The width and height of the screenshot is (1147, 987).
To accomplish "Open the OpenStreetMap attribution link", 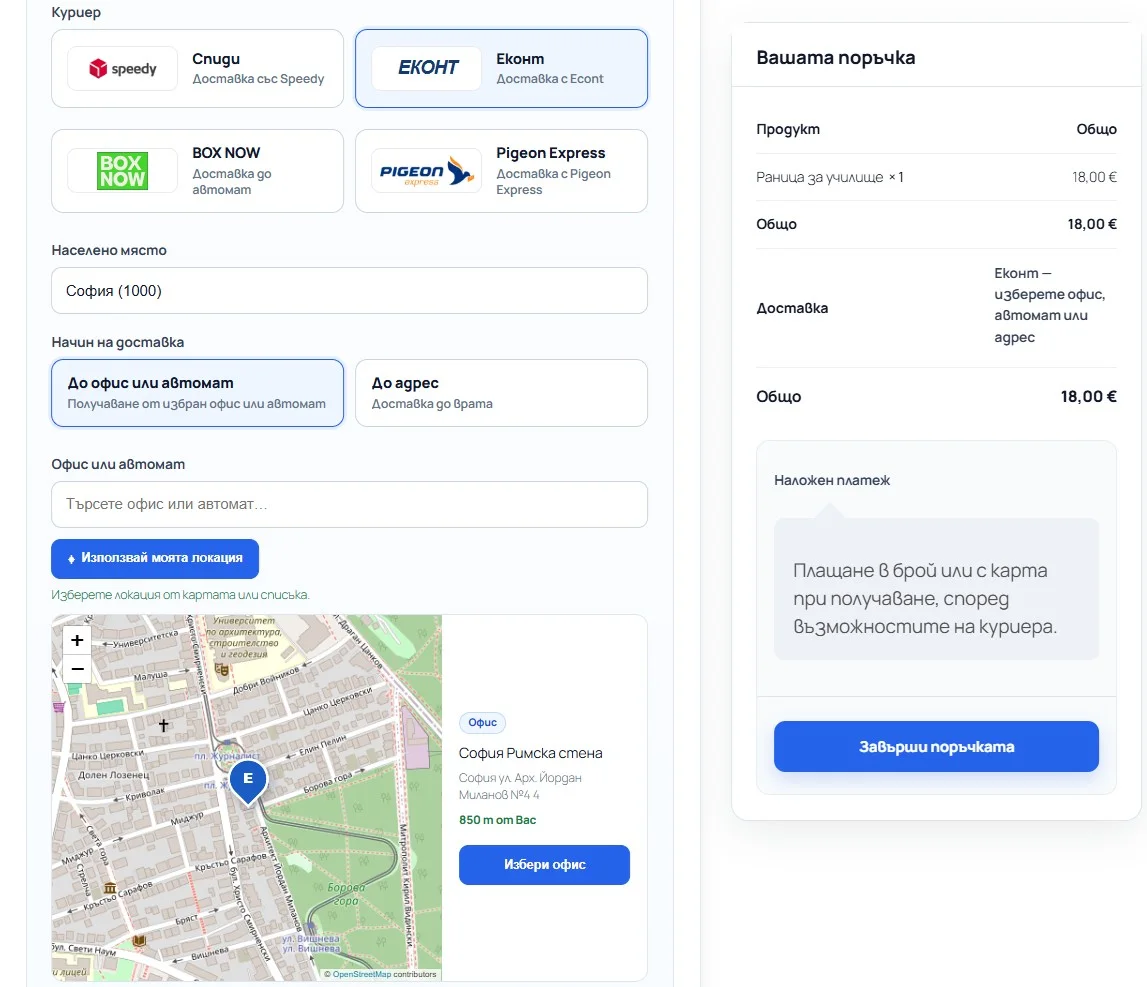I will tap(361, 974).
